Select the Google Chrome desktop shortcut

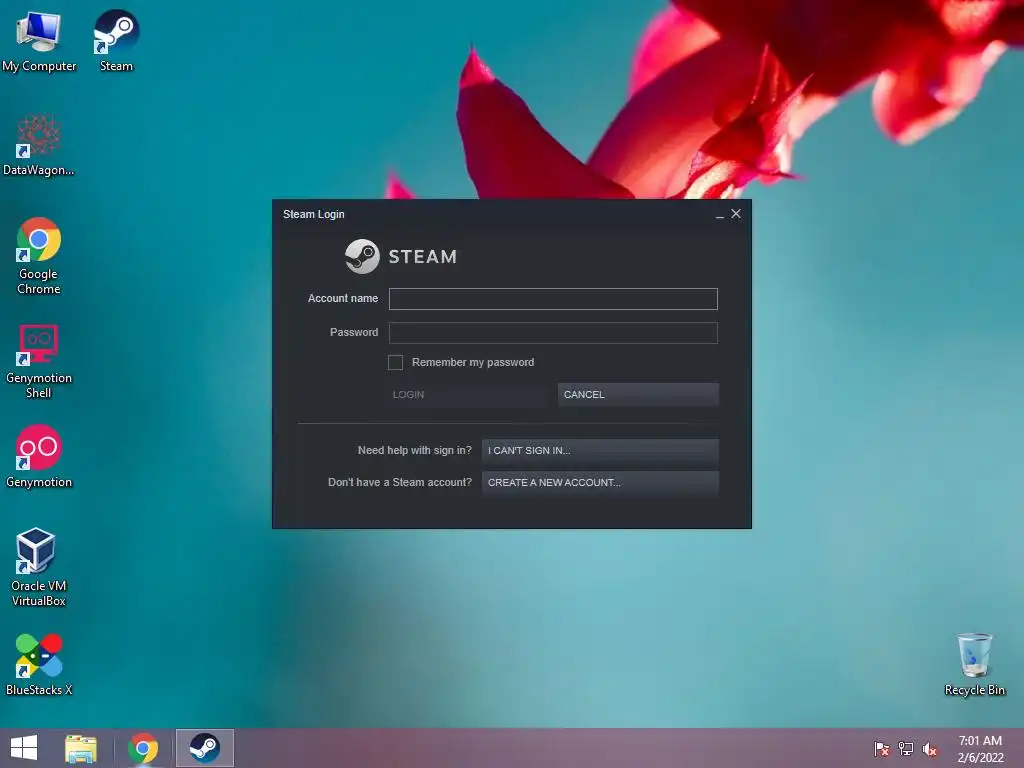coord(39,256)
